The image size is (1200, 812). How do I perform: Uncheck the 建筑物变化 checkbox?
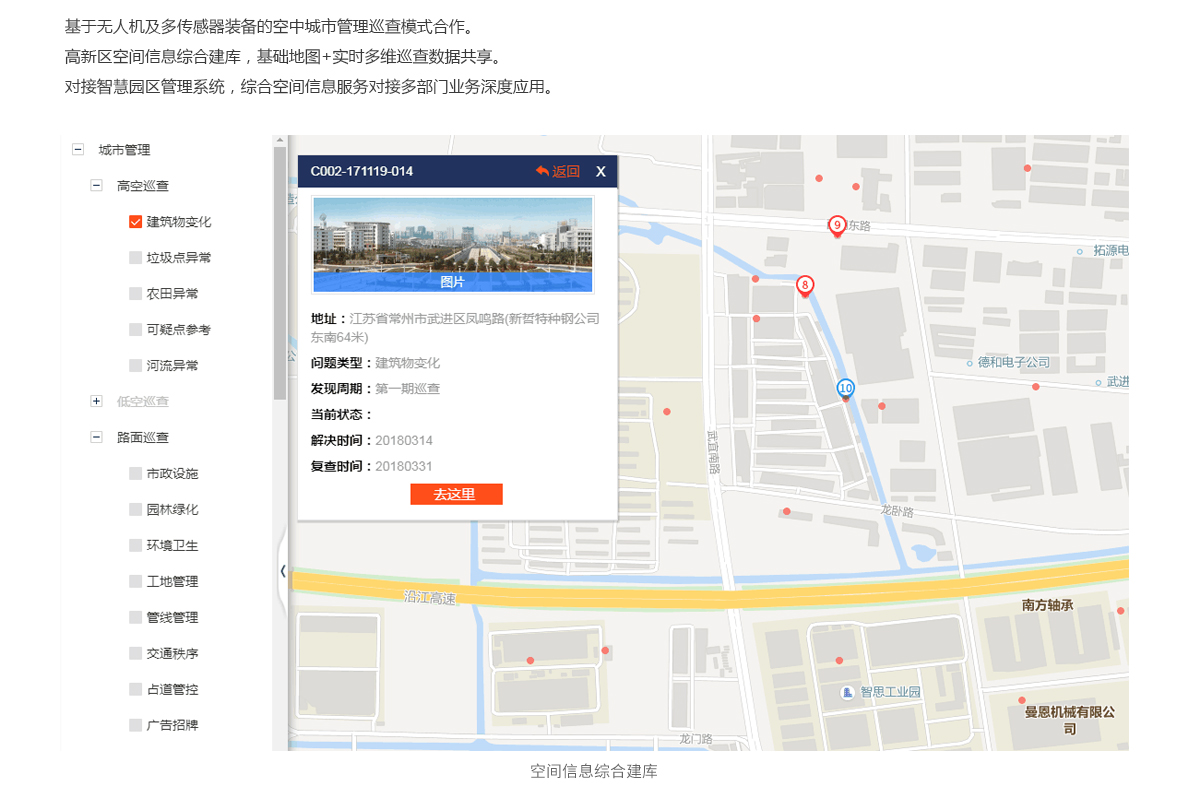point(136,222)
